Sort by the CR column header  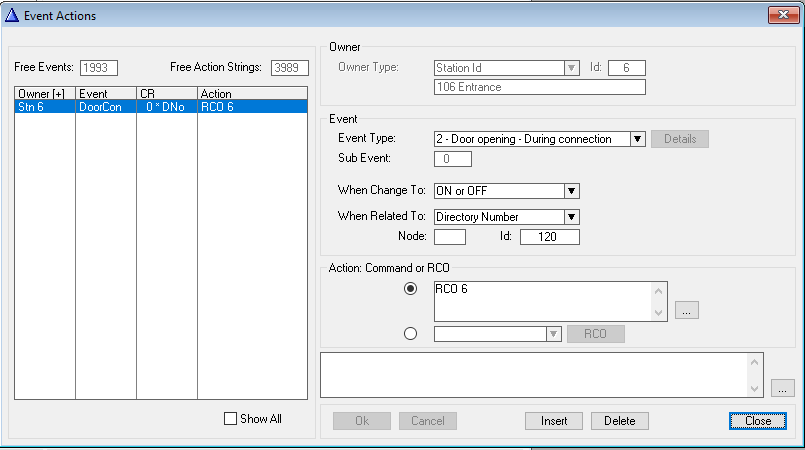click(x=167, y=93)
